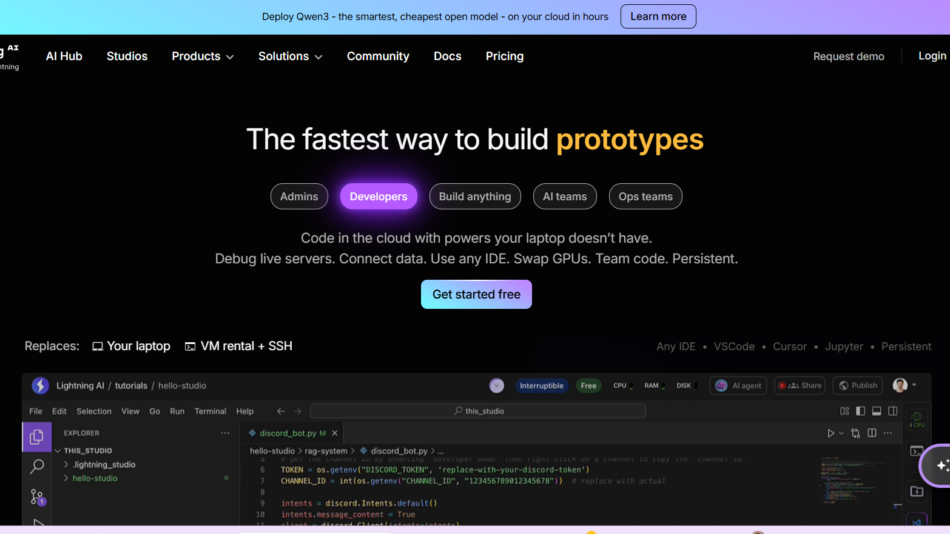
Task: Click the folder icon in right sidebar
Action: click(917, 491)
